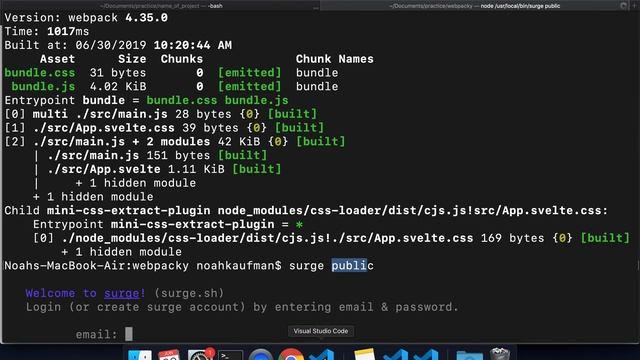
Task: Click the '1017ms' build time
Action: pyautogui.click(x=68, y=31)
